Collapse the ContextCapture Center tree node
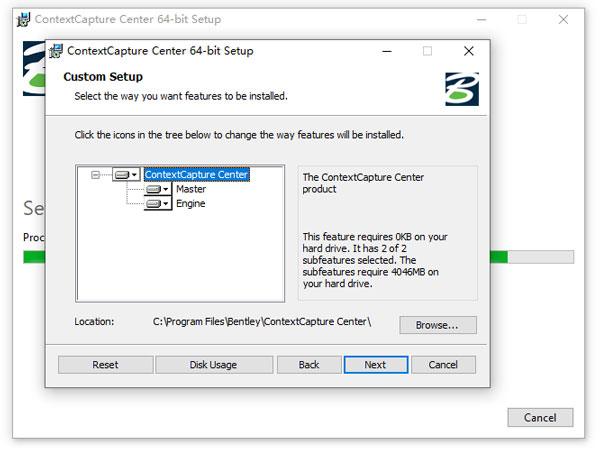600x449 pixels. point(96,174)
